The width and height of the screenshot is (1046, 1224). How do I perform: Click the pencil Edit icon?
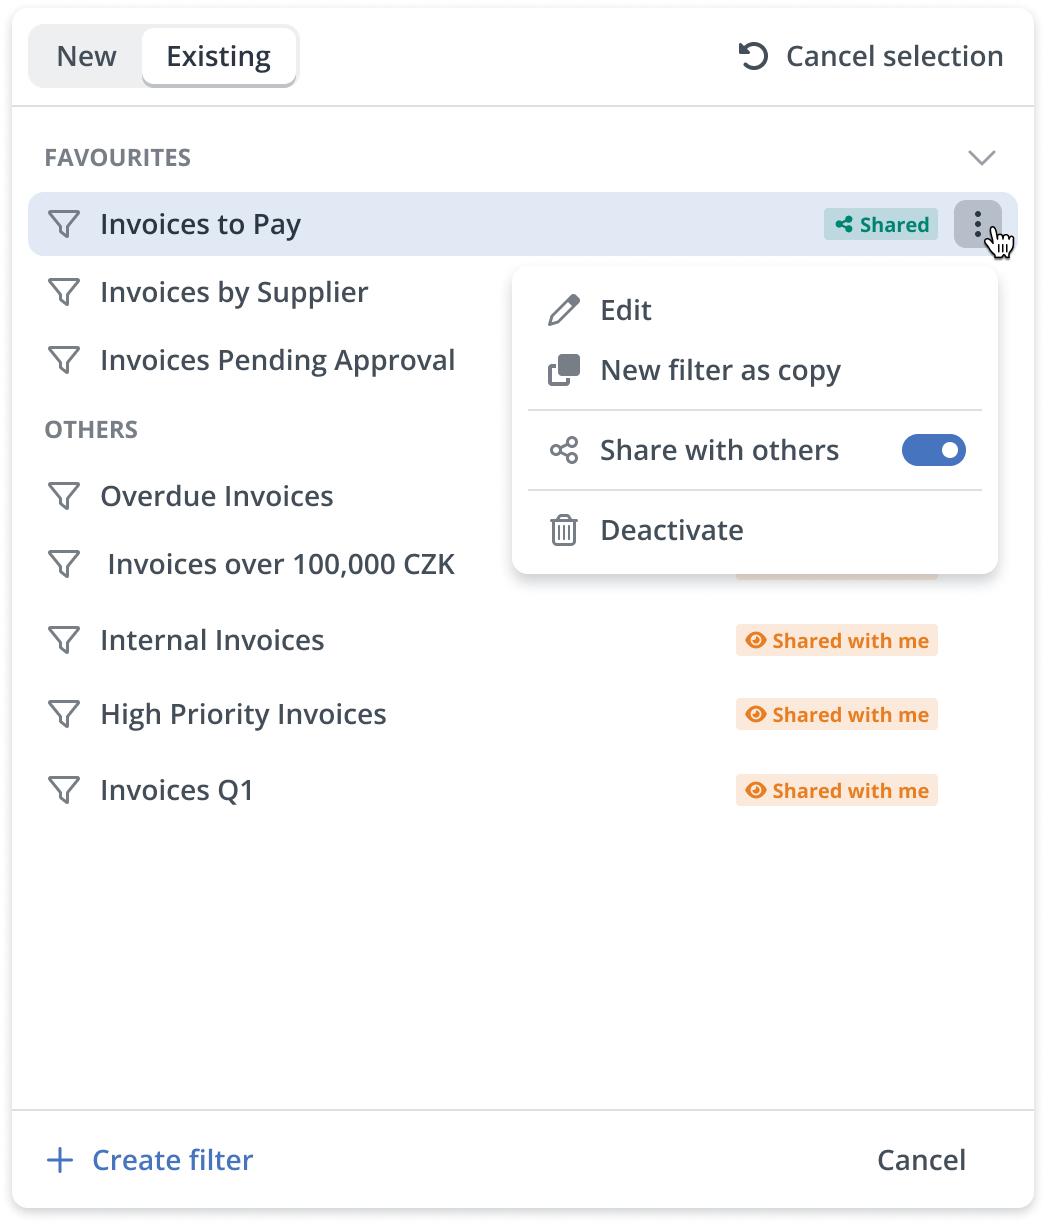(564, 310)
